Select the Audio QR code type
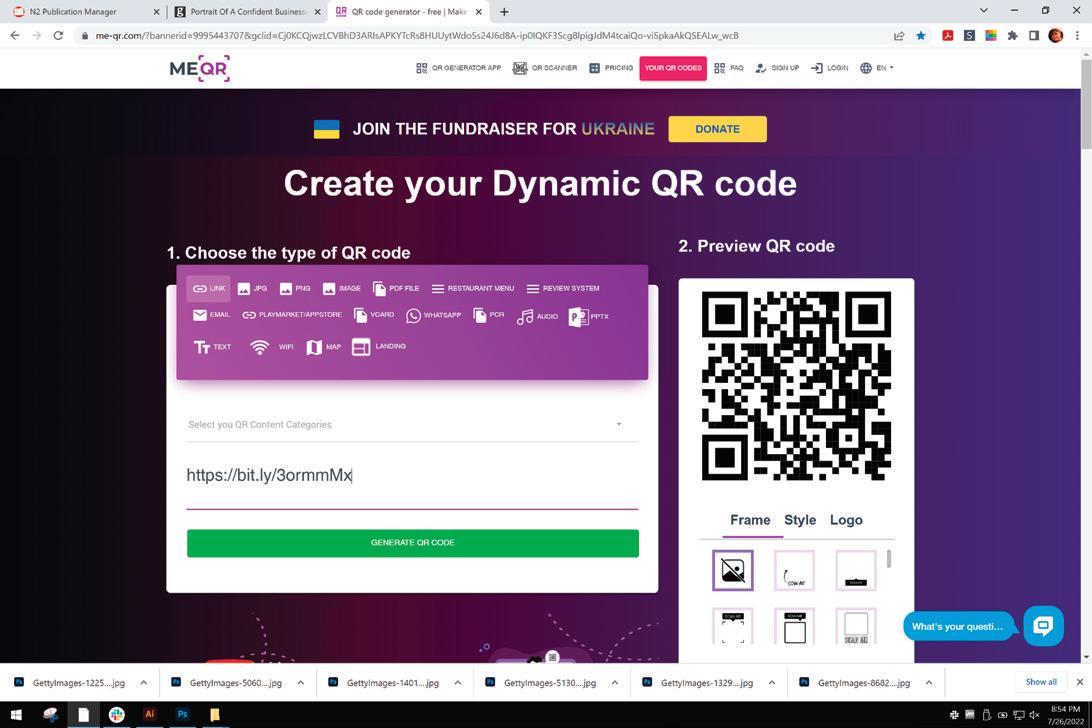The width and height of the screenshot is (1092, 728). point(537,317)
